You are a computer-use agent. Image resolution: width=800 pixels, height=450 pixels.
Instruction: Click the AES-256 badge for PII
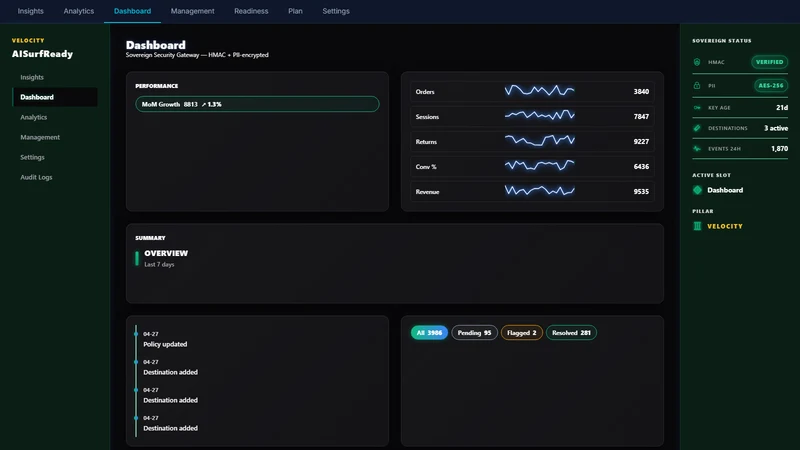(x=770, y=85)
